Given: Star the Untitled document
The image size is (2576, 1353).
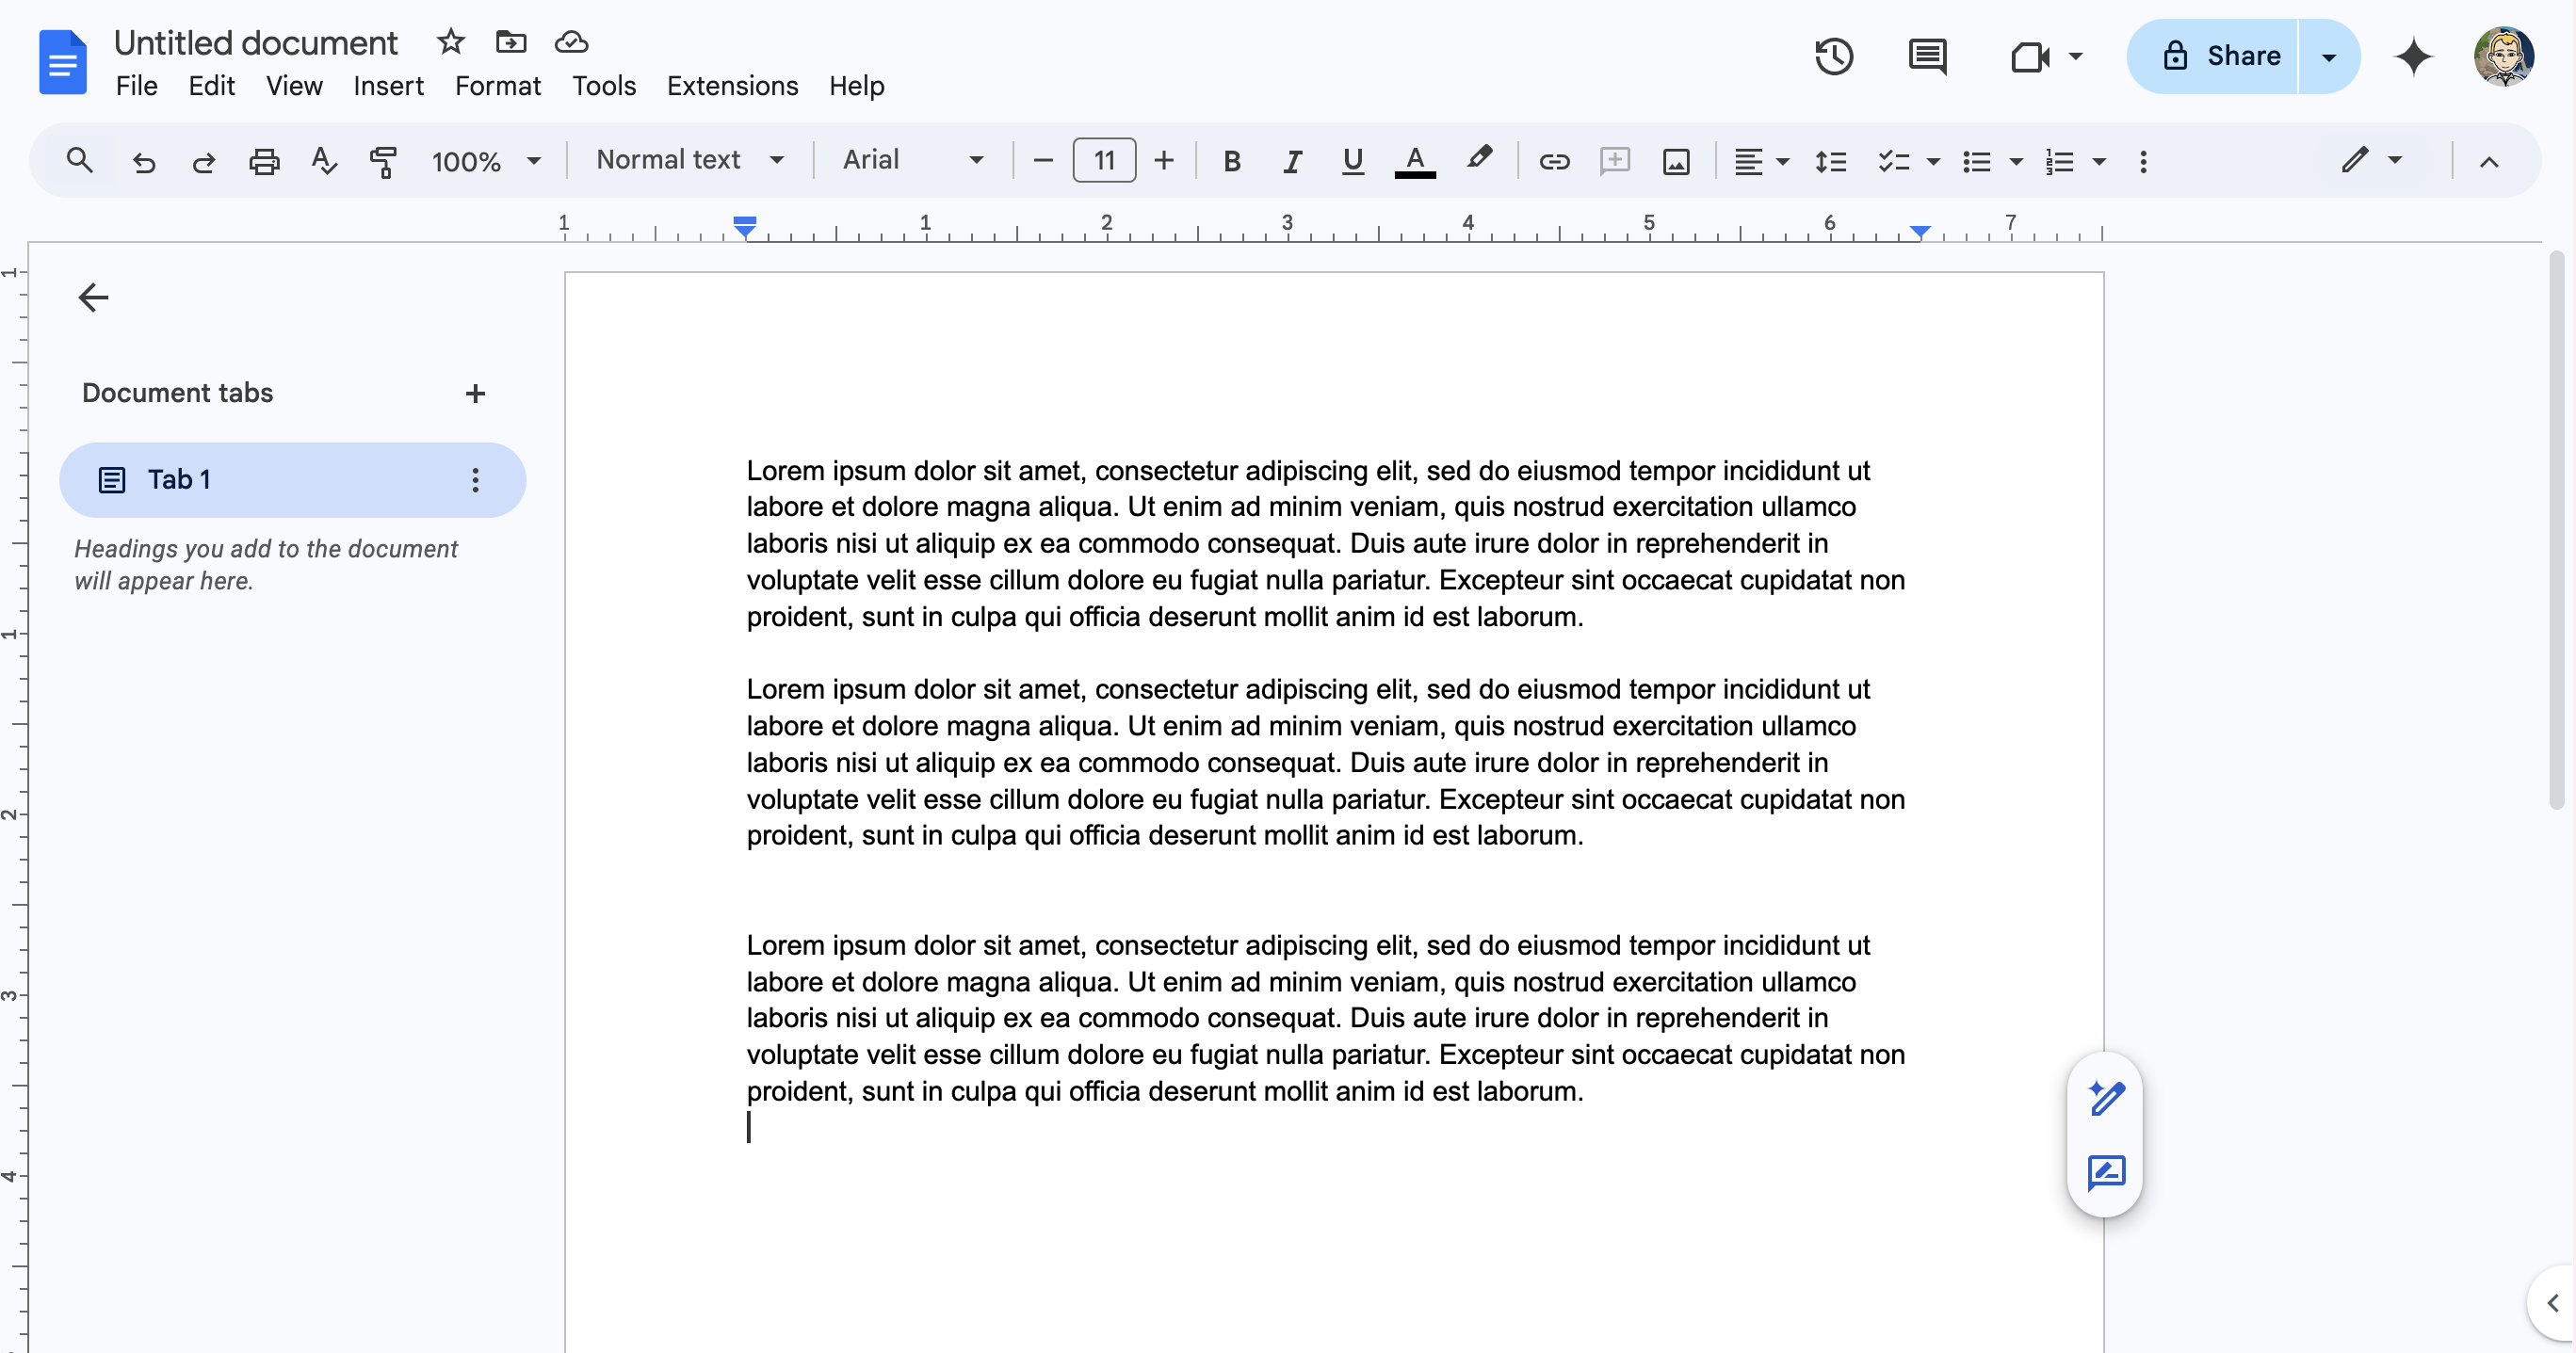Looking at the screenshot, I should 451,42.
